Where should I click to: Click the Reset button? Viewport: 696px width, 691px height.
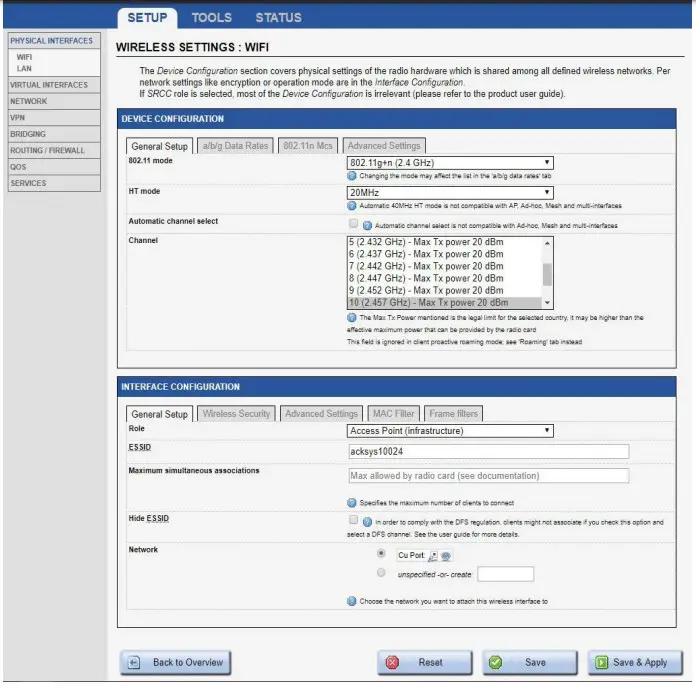pyautogui.click(x=425, y=663)
